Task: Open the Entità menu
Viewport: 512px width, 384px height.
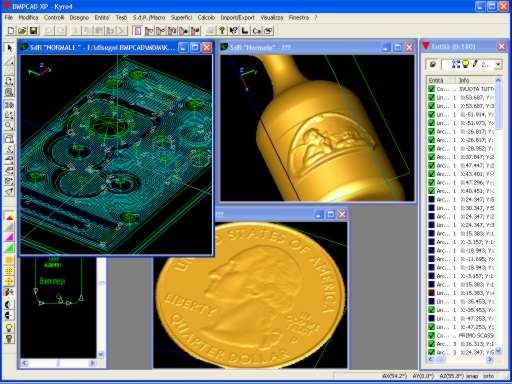Action: pyautogui.click(x=102, y=17)
